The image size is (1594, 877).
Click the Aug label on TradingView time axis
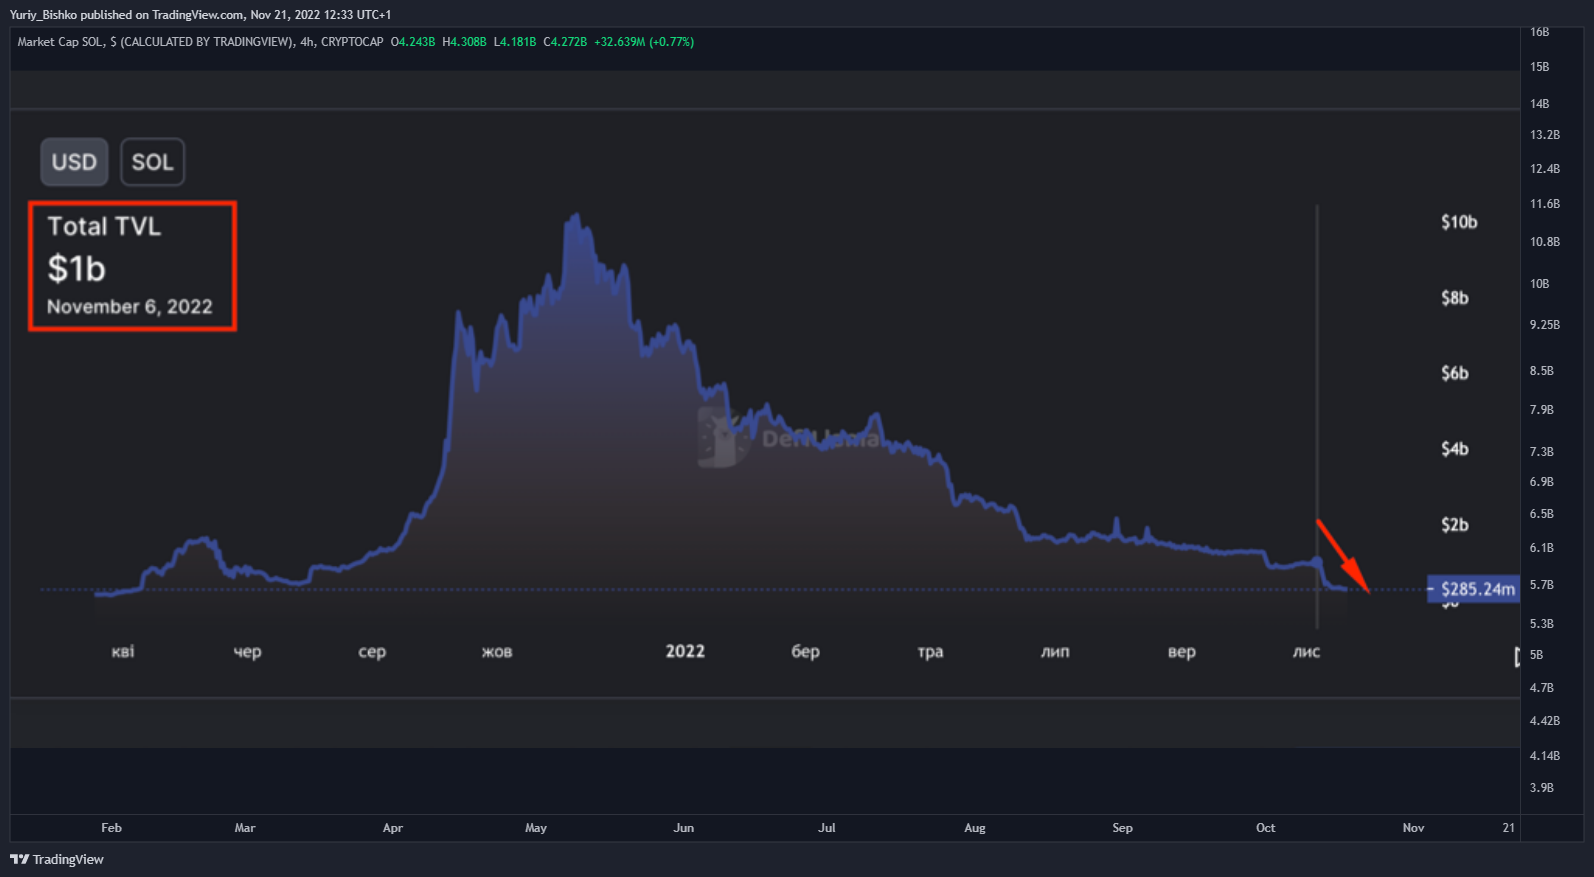[x=975, y=828]
